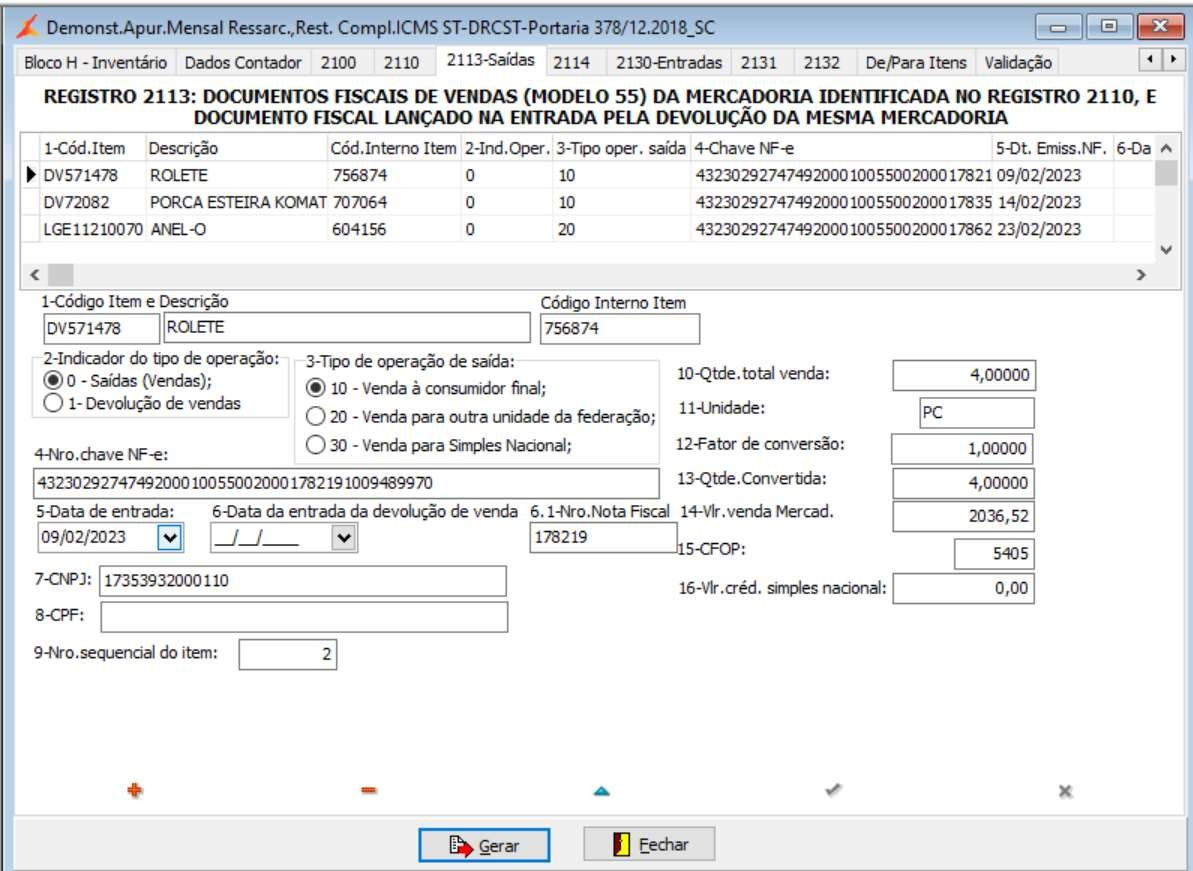
Task: Click the X cancel-edit icon
Action: click(x=1065, y=791)
